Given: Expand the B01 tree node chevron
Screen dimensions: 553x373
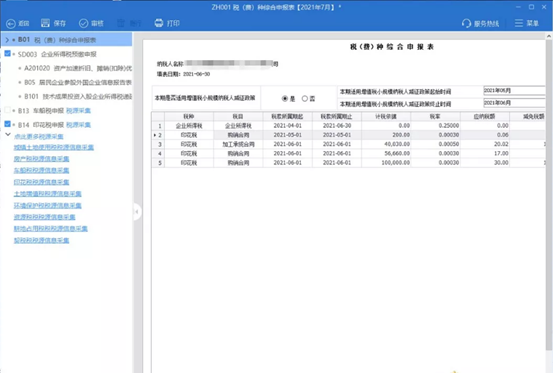Looking at the screenshot, I should [7, 40].
